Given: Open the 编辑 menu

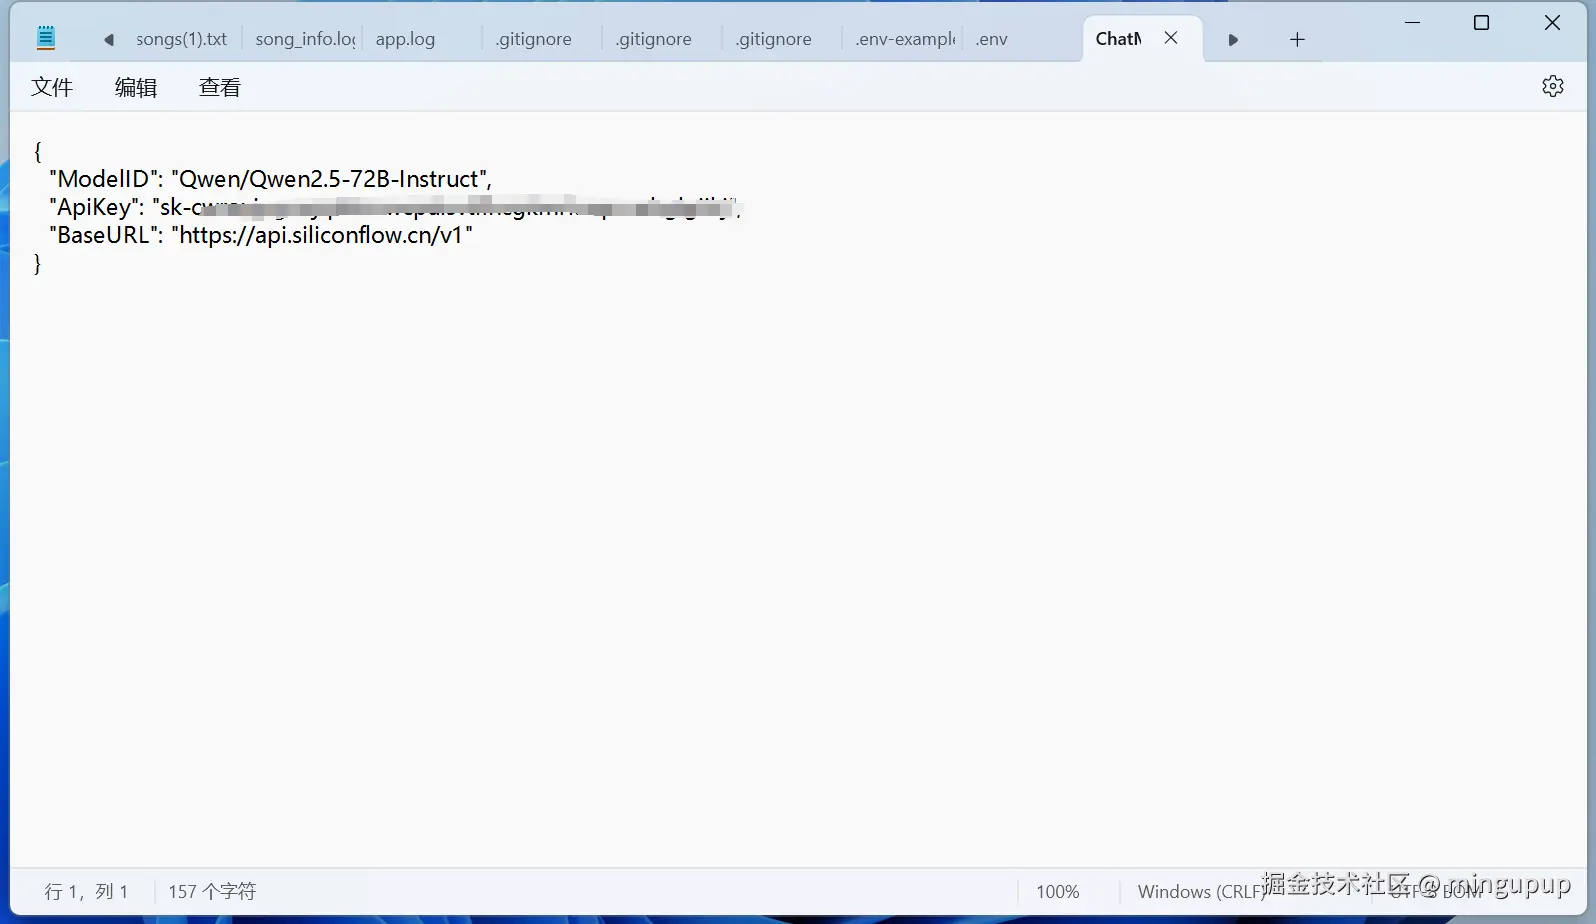Looking at the screenshot, I should [136, 87].
